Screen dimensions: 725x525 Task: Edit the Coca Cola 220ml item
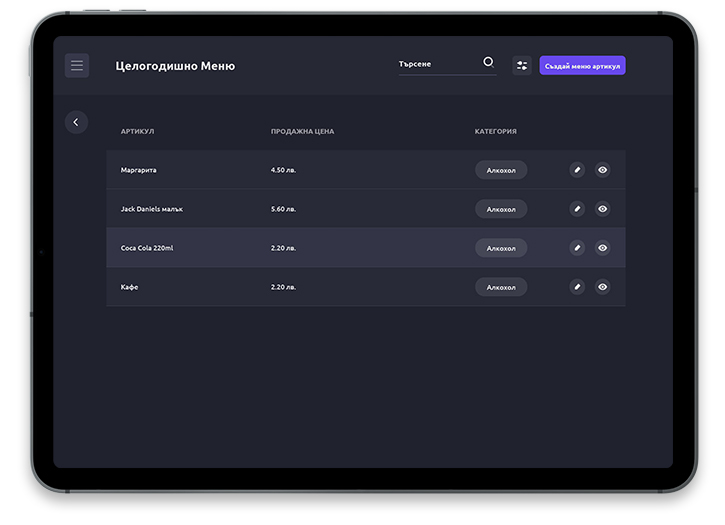[577, 248]
